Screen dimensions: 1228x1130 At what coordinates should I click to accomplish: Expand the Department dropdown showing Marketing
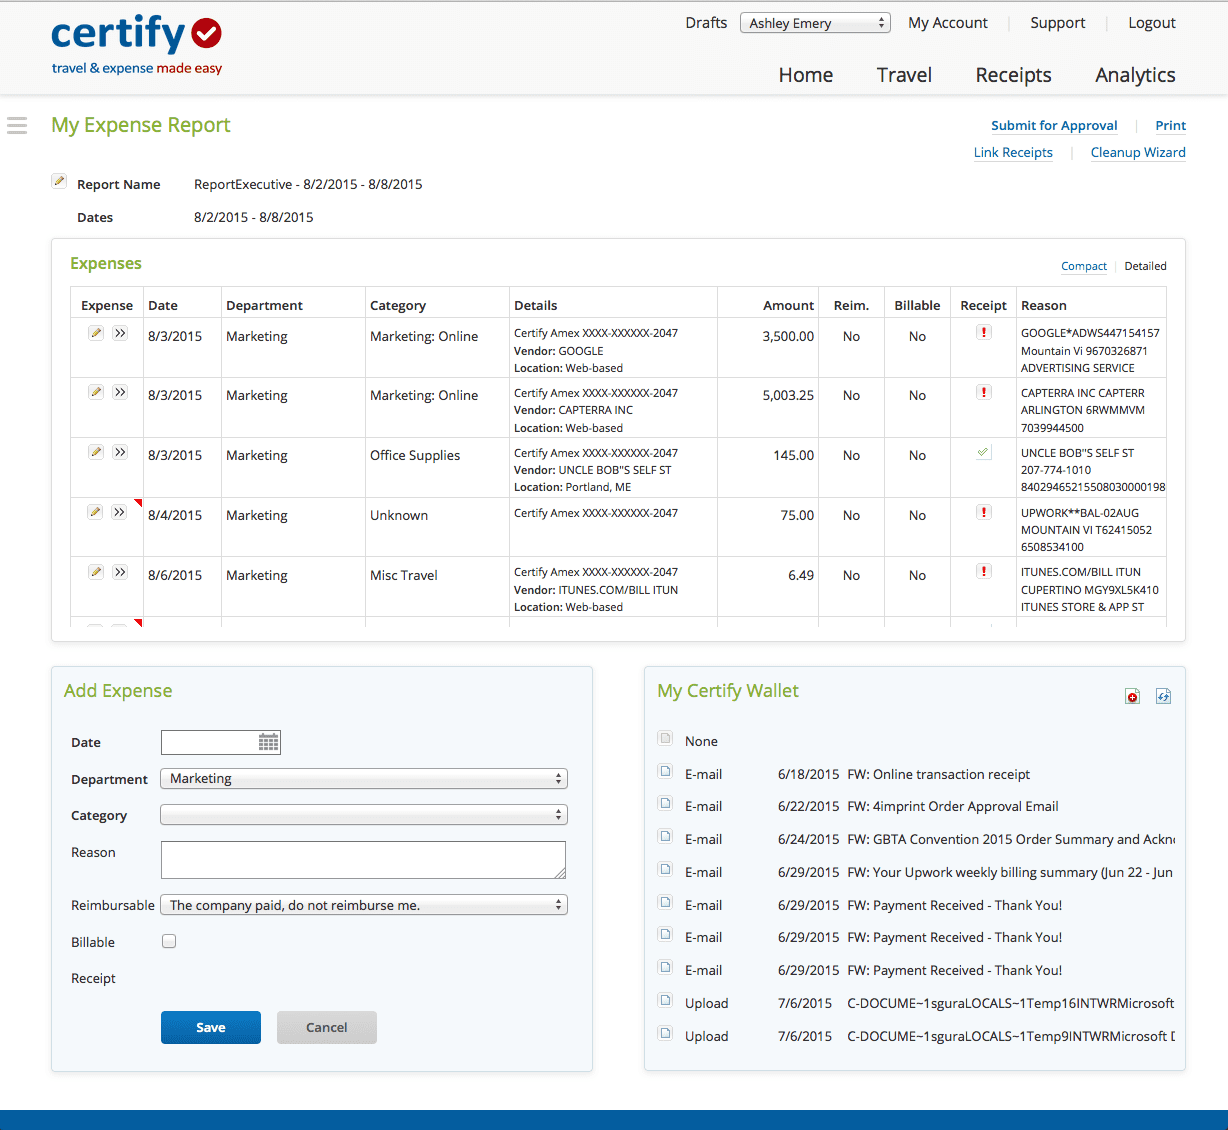click(x=364, y=779)
